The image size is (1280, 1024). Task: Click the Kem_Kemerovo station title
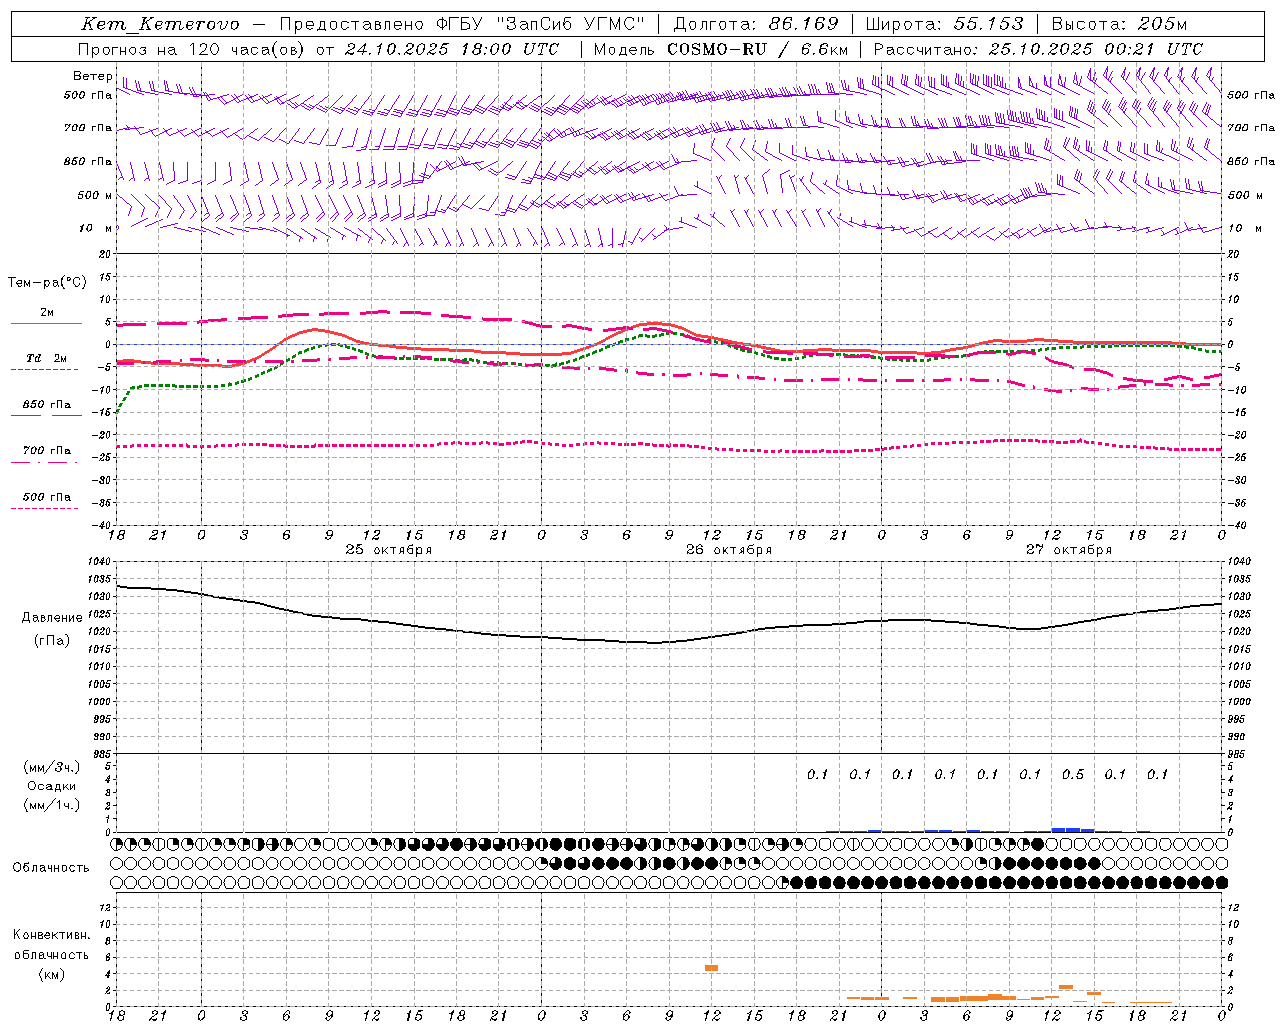[x=160, y=24]
